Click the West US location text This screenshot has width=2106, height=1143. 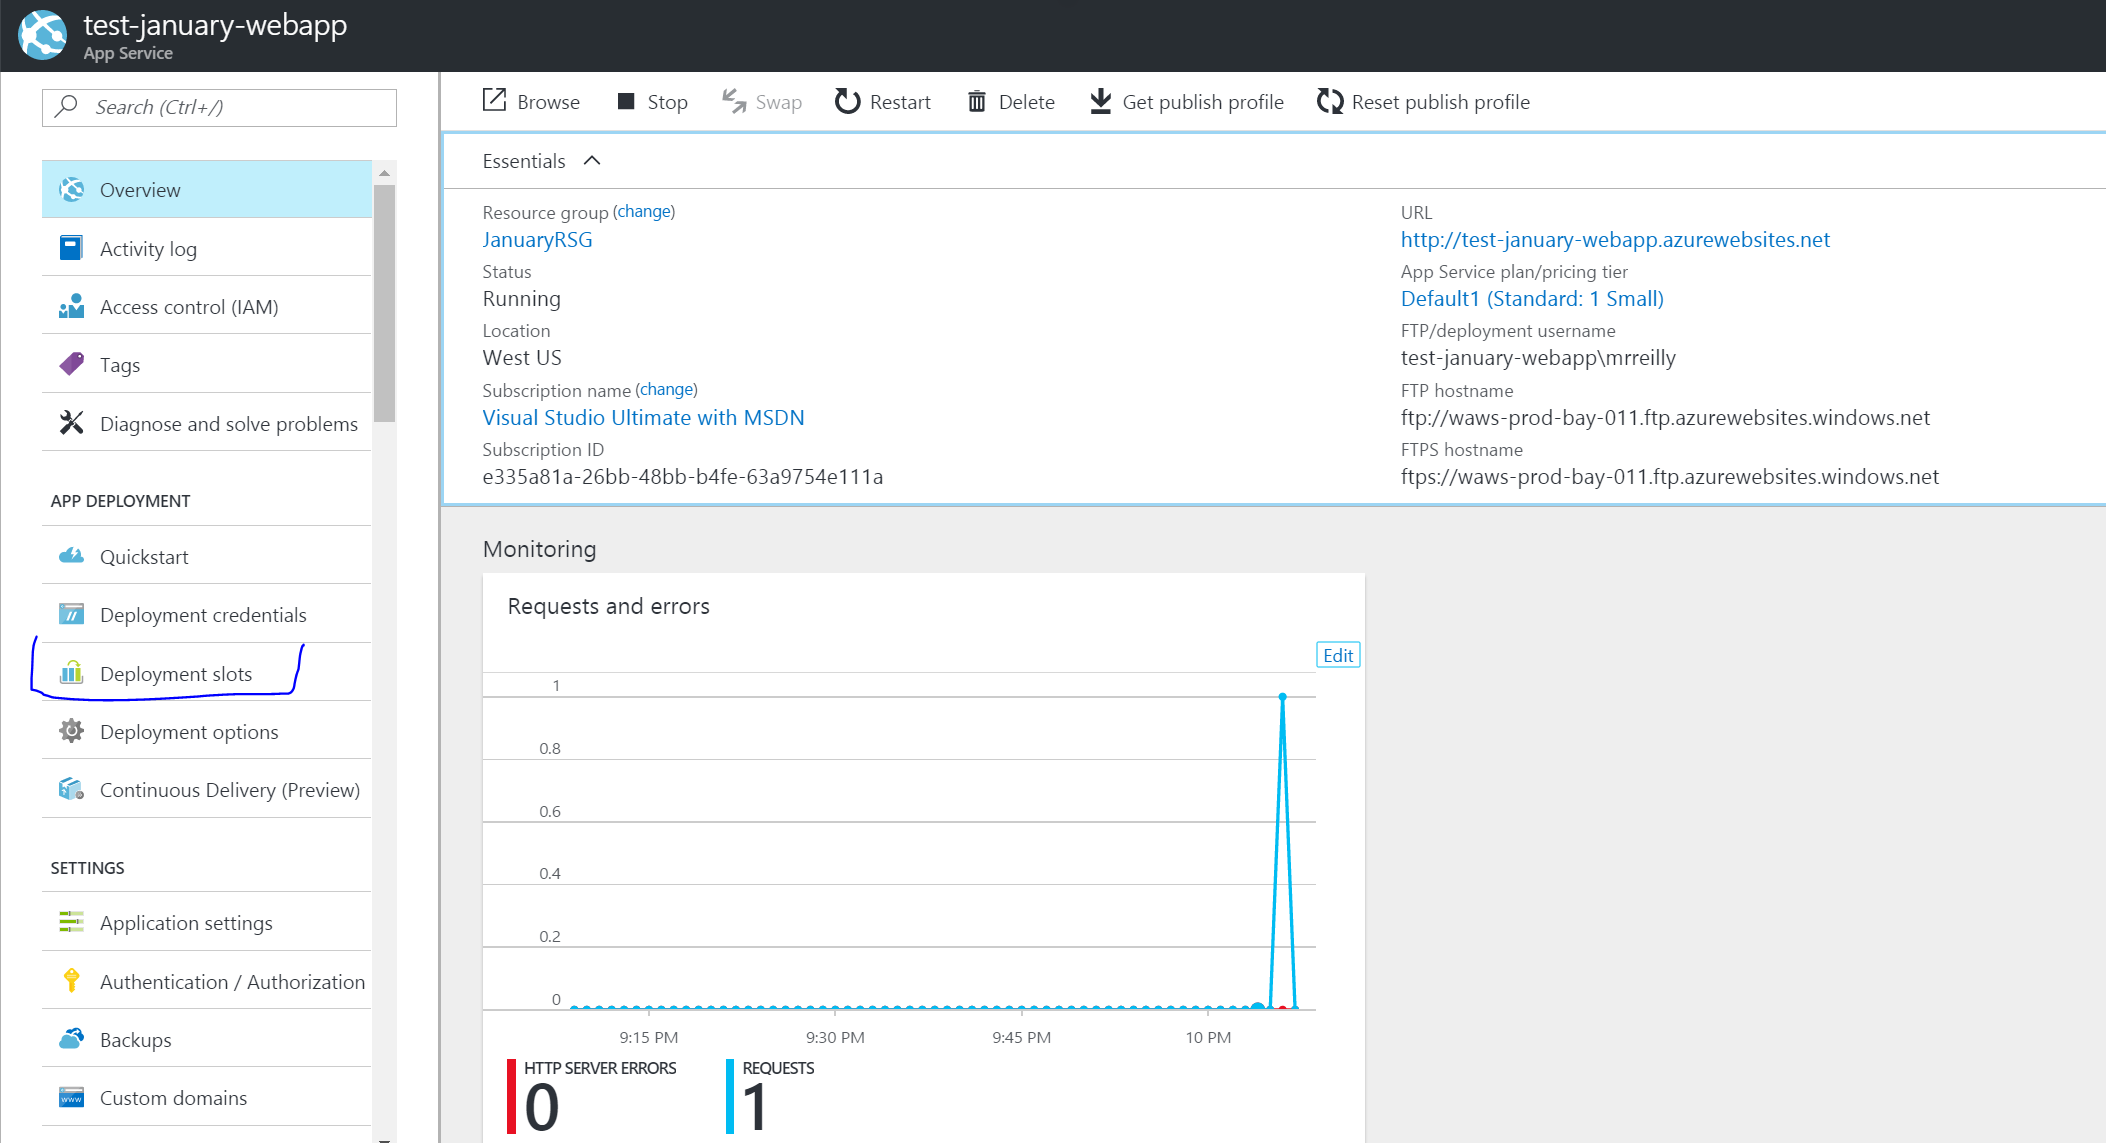(x=522, y=357)
